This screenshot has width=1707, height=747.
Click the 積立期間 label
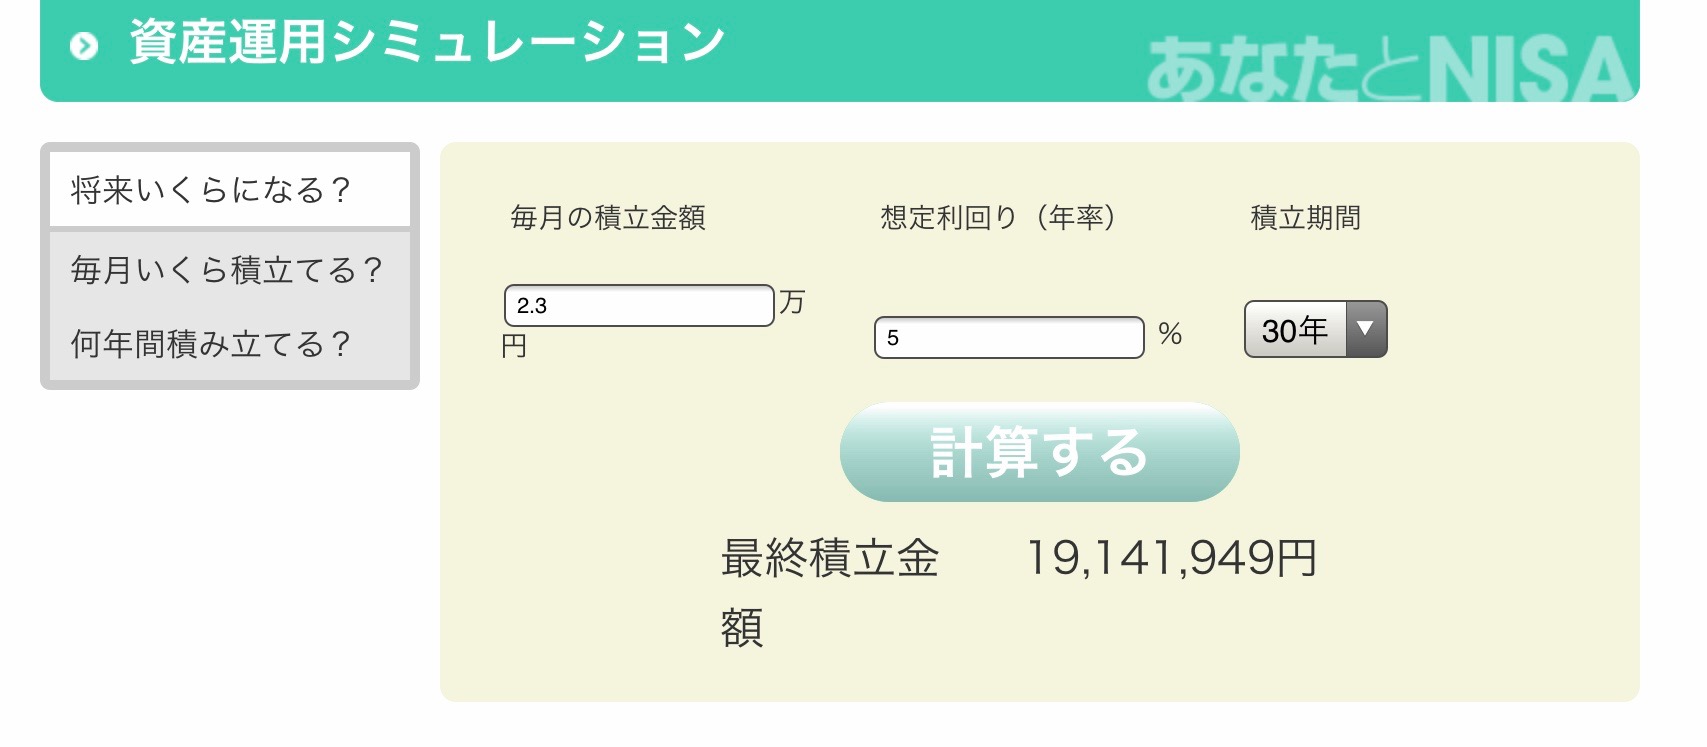coord(1305,218)
